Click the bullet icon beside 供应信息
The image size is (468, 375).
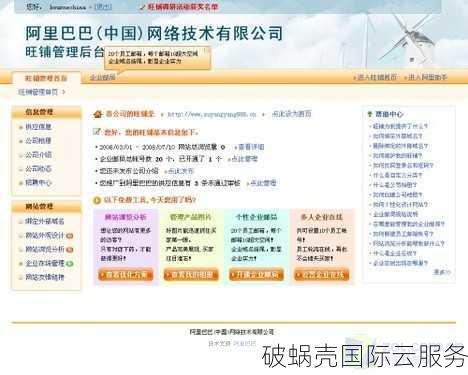[21, 127]
